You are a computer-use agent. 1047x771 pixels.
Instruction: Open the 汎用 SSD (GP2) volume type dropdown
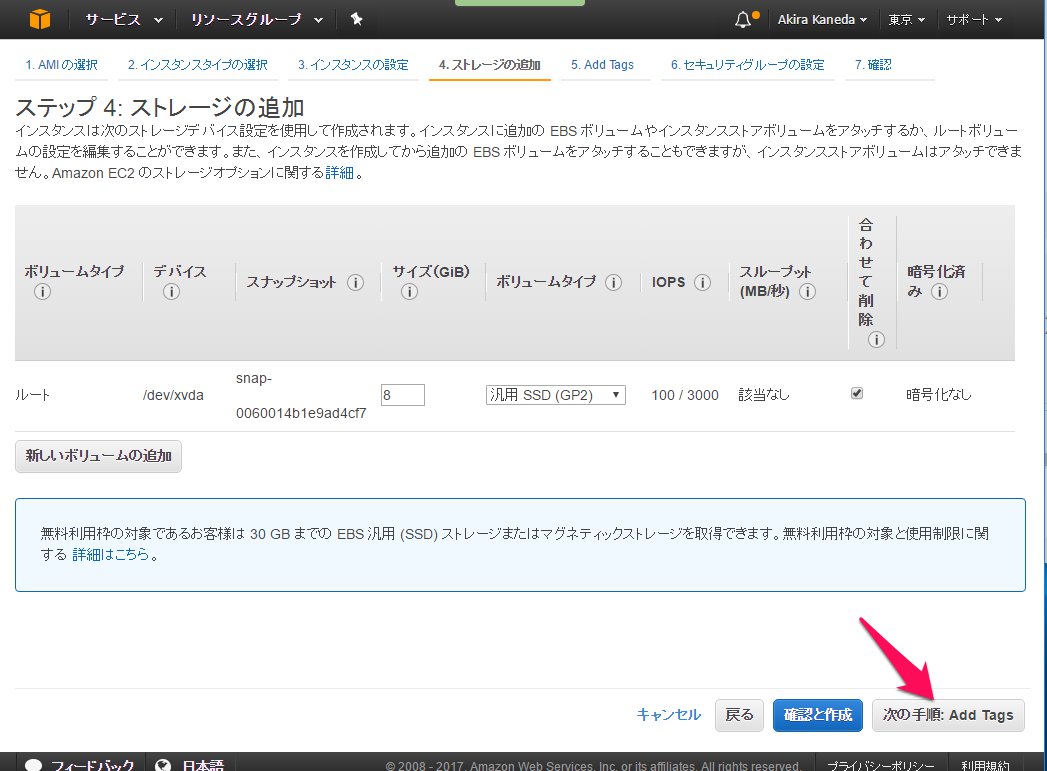tap(556, 395)
